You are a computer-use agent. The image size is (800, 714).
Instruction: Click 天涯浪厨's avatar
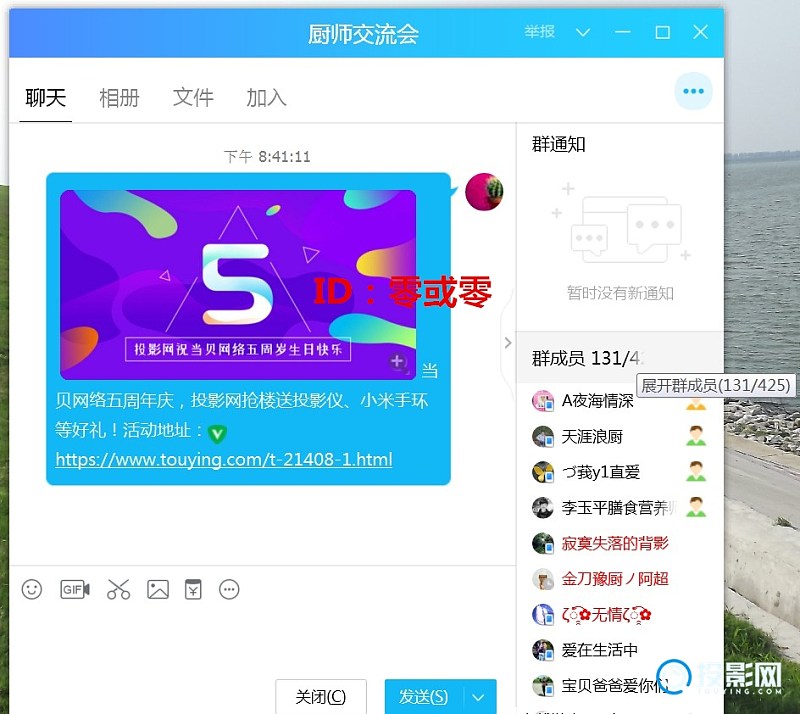click(x=543, y=437)
